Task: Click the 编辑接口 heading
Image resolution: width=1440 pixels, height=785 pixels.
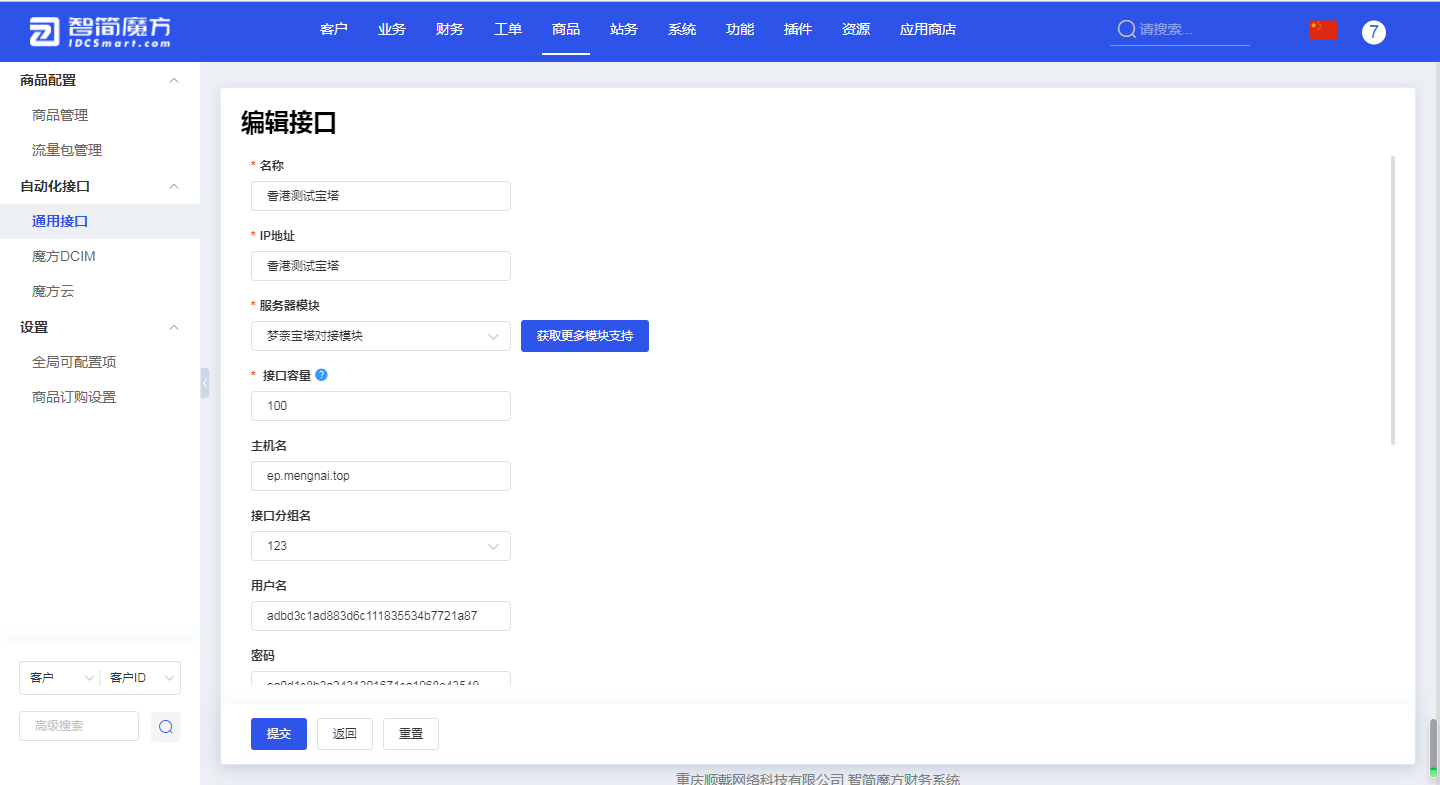Action: [x=289, y=123]
